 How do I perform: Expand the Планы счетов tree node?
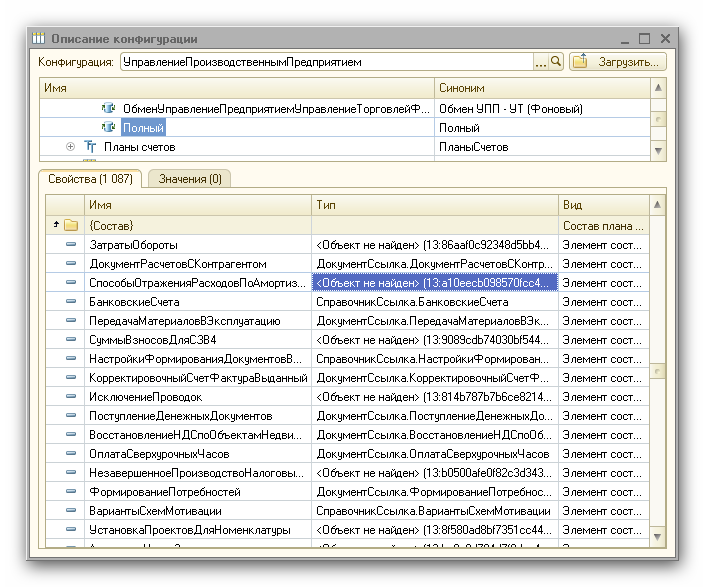click(70, 147)
